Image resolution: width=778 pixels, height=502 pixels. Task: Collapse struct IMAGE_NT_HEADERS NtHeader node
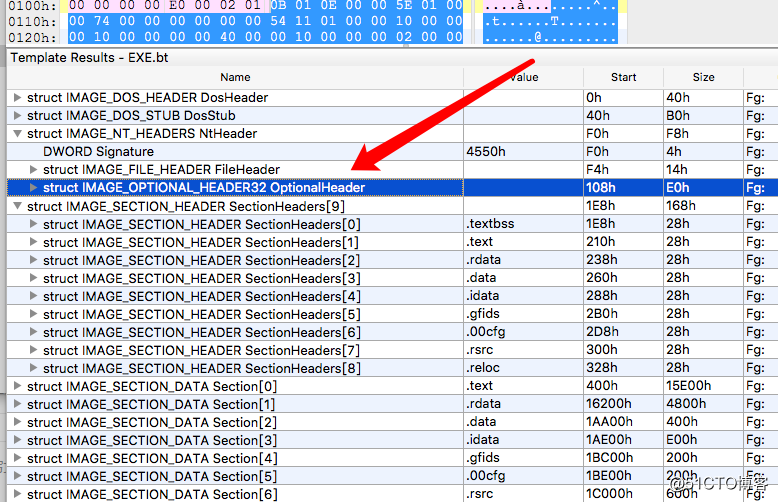(x=17, y=133)
